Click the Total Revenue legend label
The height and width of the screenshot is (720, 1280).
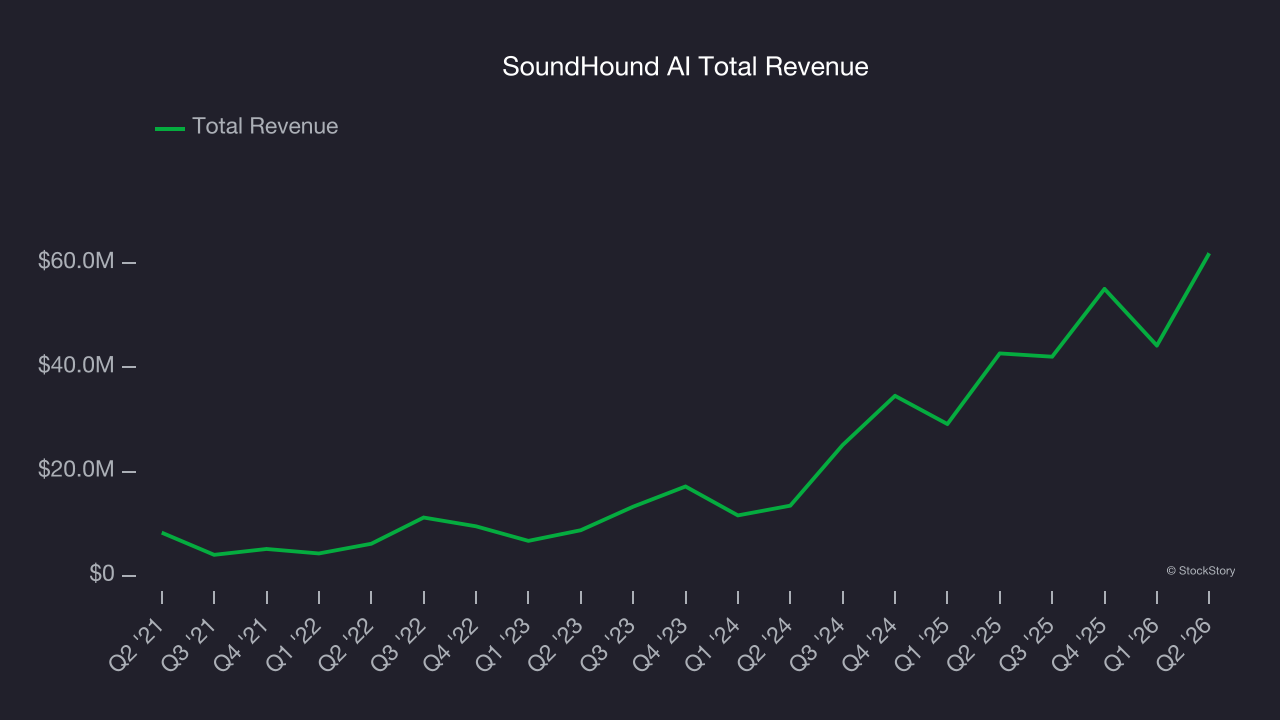point(265,126)
